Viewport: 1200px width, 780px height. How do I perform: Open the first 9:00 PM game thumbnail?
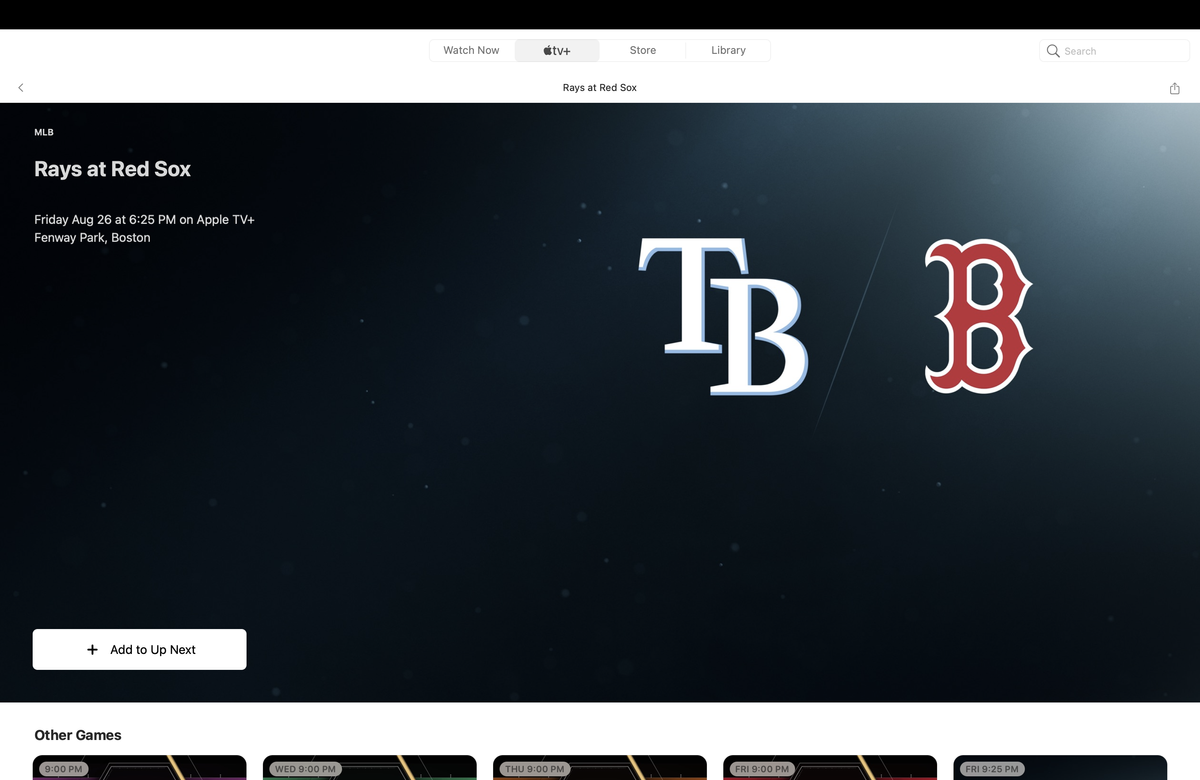tap(139, 769)
